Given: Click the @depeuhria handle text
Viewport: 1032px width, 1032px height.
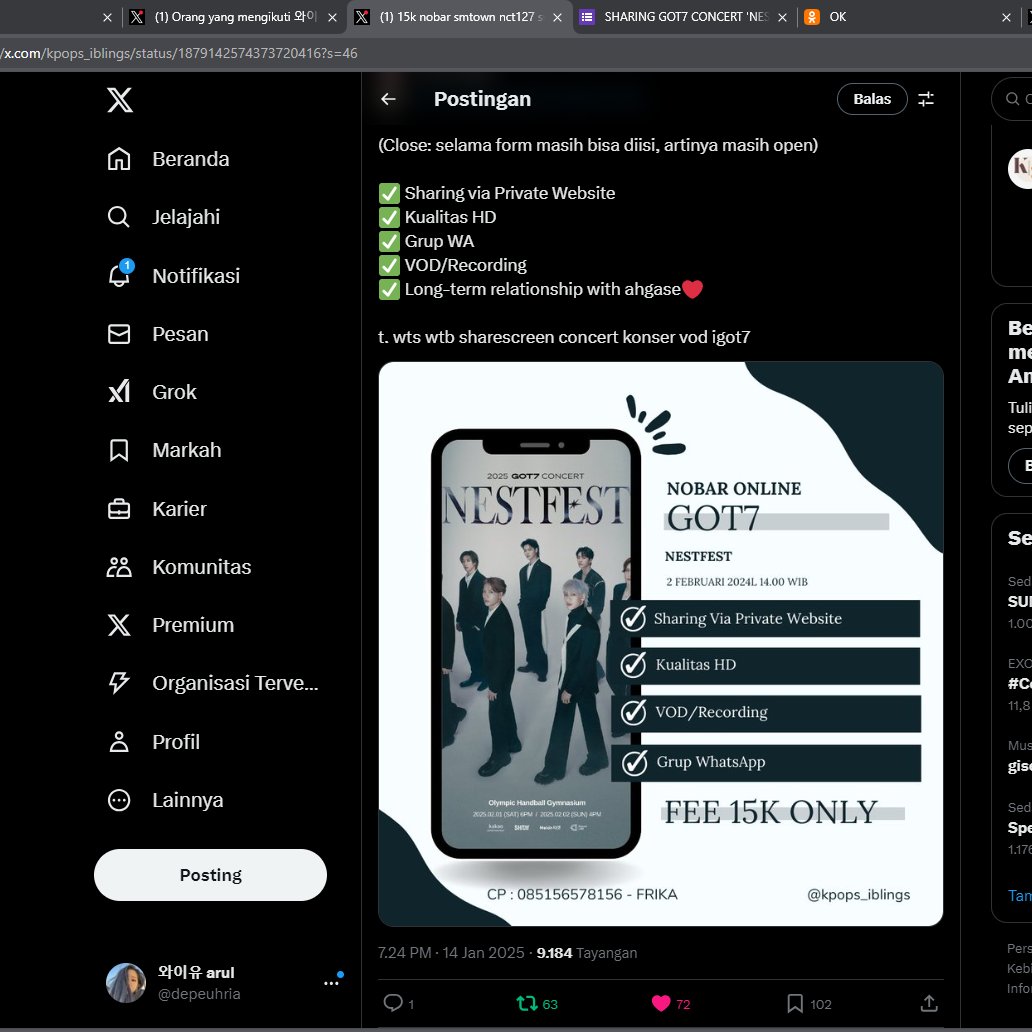Looking at the screenshot, I should tap(199, 994).
